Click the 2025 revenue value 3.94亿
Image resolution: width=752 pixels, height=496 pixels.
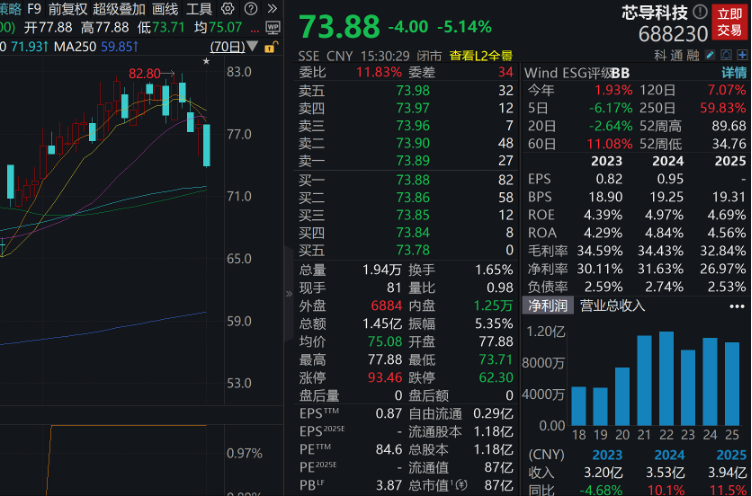(728, 472)
